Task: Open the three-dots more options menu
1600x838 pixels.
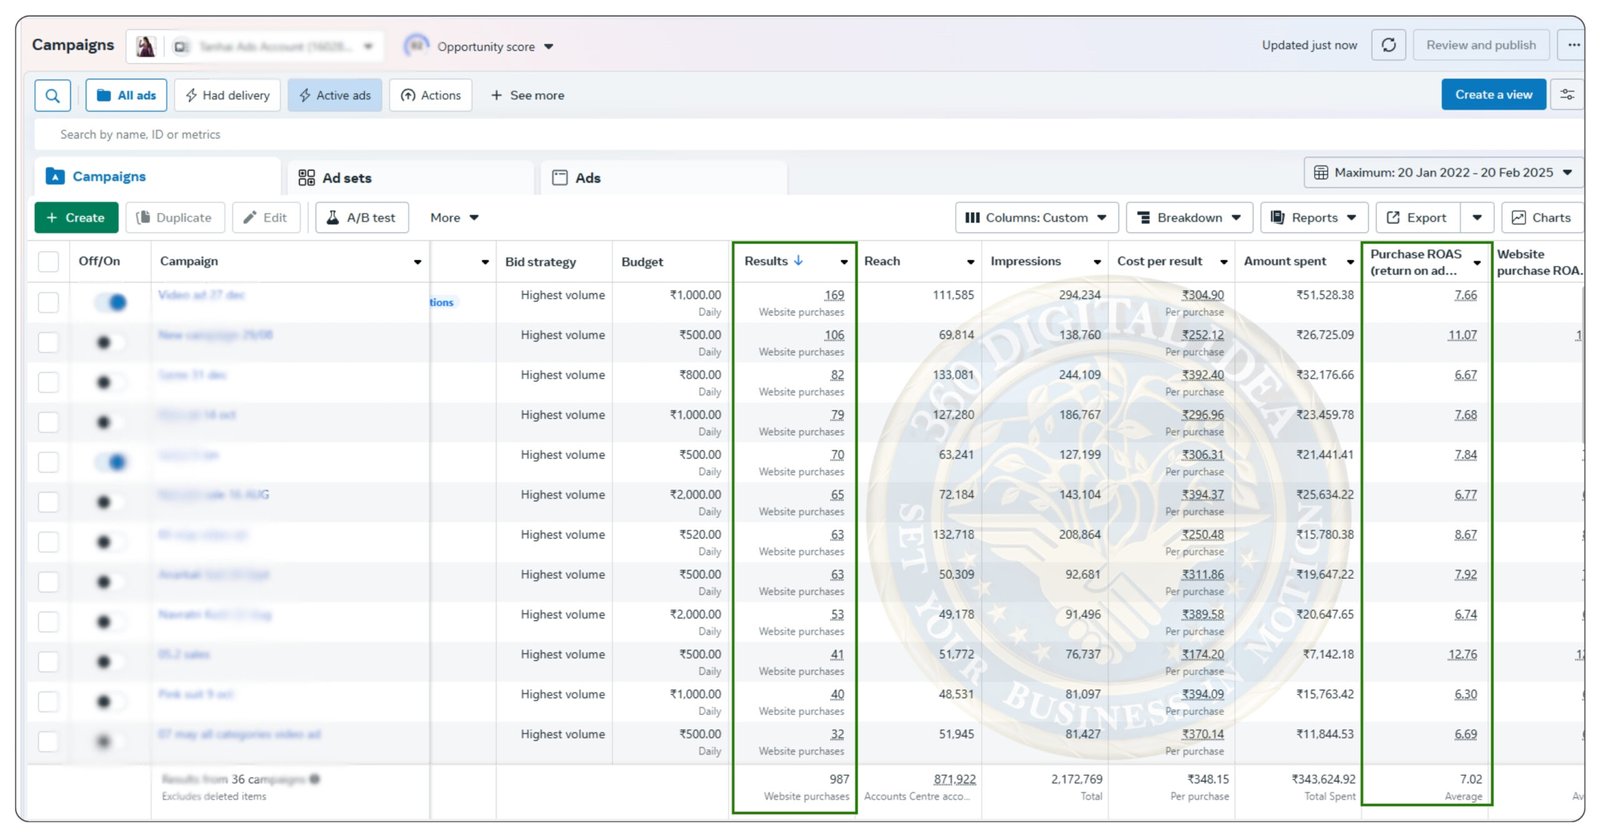Action: tap(1573, 45)
